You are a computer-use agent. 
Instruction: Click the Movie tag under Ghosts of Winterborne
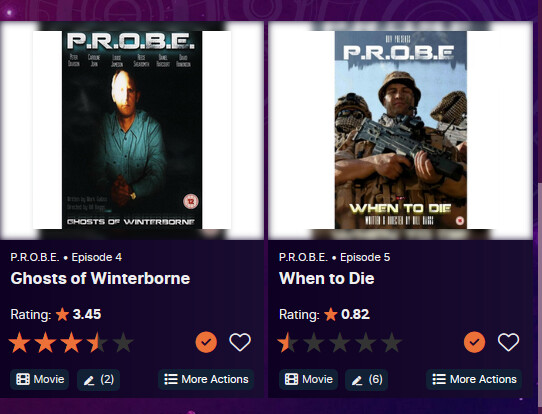40,379
